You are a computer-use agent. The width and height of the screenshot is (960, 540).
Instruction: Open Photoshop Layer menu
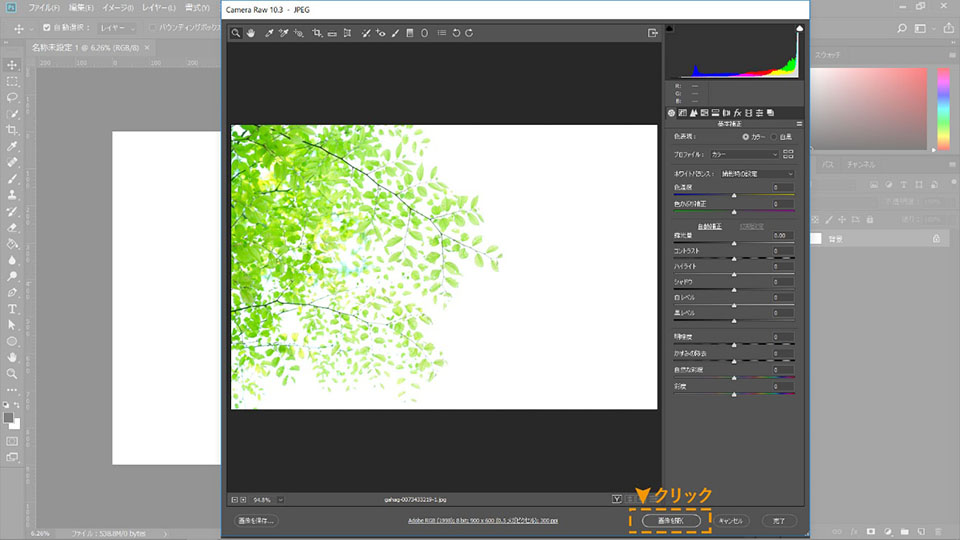[159, 8]
